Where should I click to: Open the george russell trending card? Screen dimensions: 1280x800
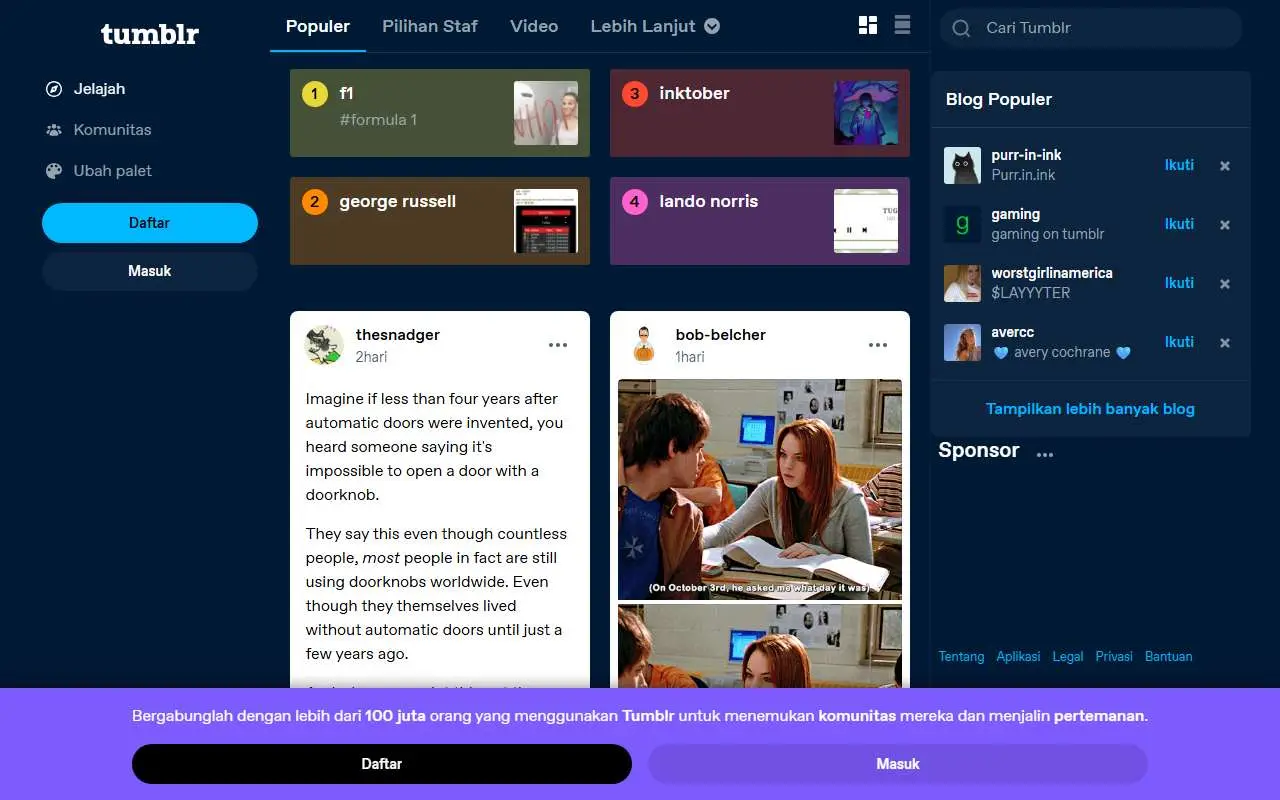click(440, 221)
